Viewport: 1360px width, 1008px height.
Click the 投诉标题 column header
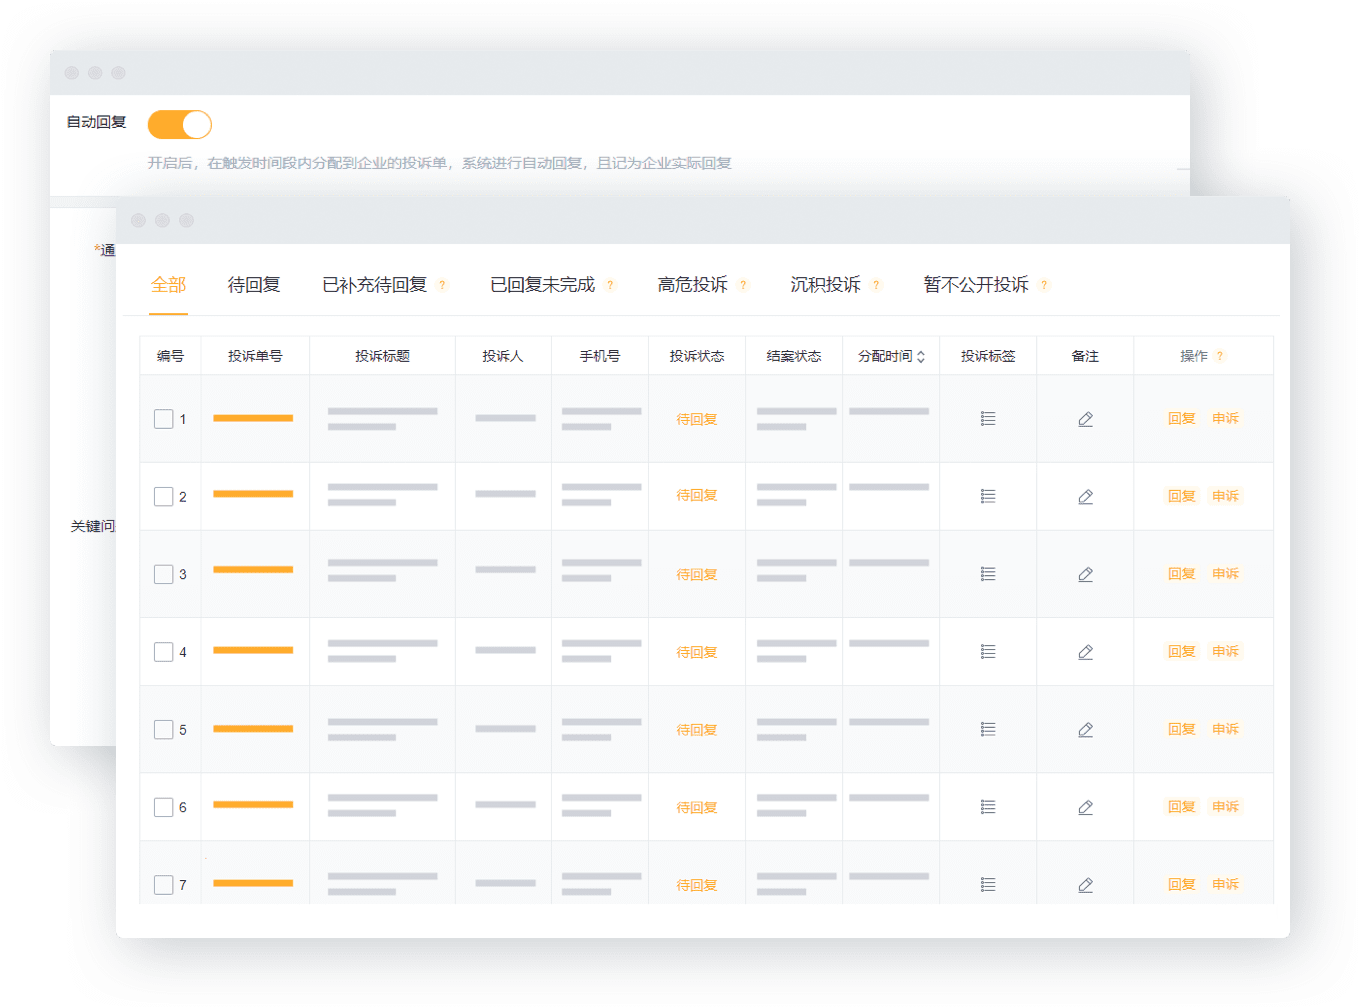coord(382,356)
